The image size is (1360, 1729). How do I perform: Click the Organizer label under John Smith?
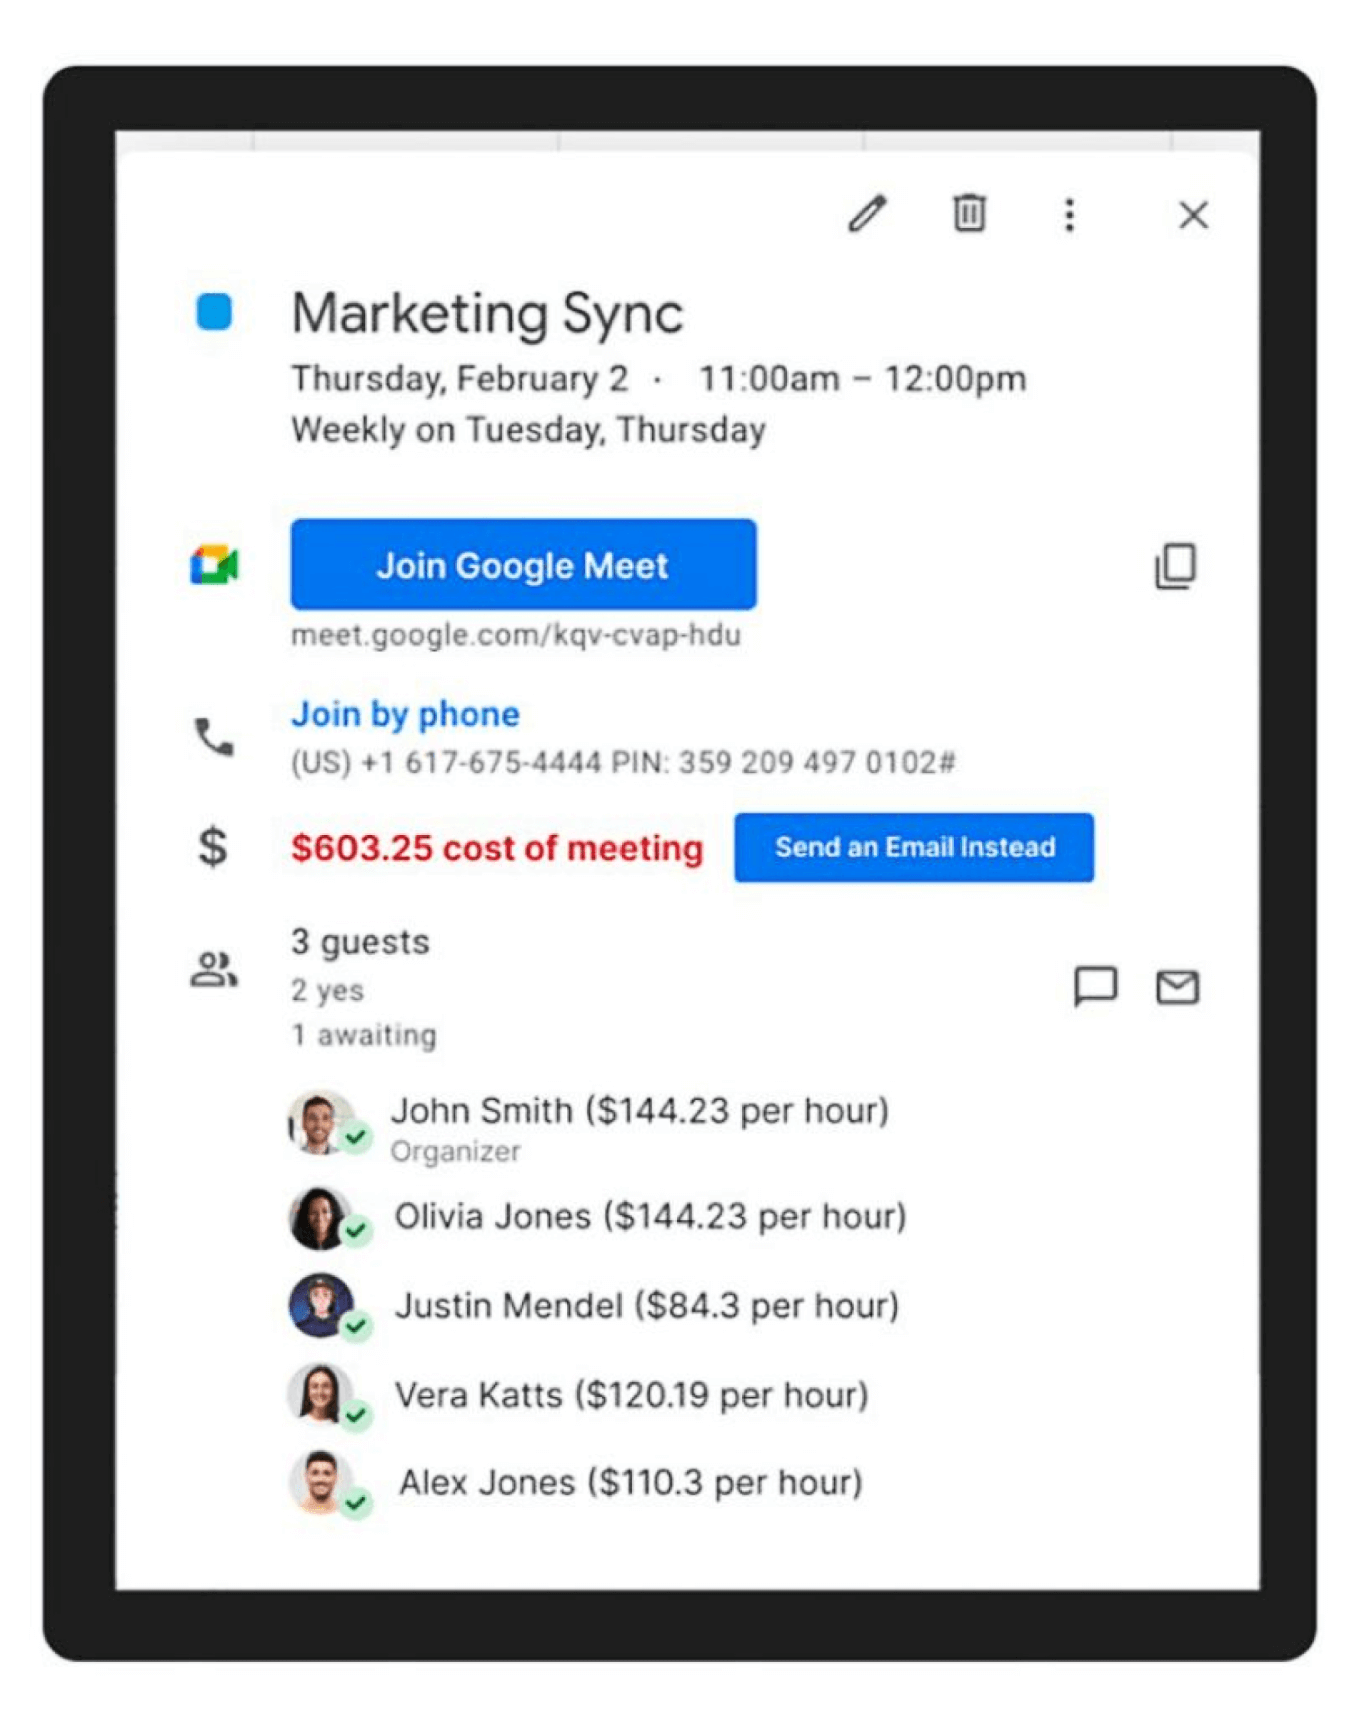point(455,1151)
